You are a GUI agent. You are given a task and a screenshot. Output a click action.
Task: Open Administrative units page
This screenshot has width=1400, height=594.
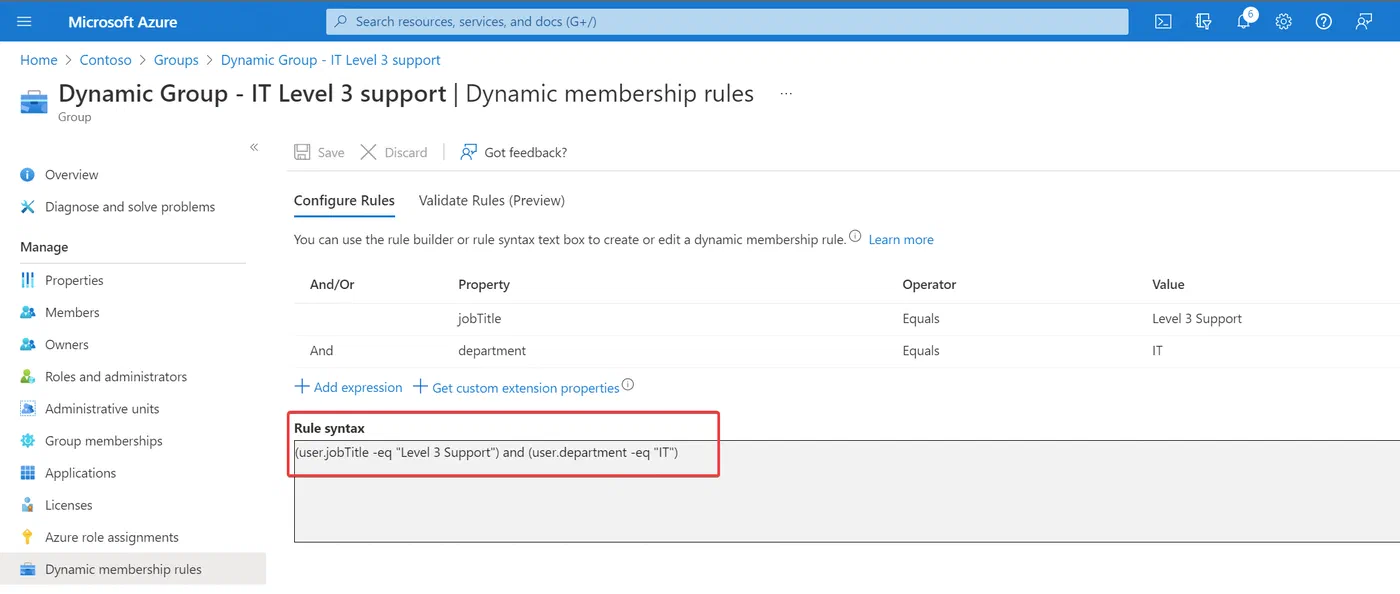(x=102, y=409)
